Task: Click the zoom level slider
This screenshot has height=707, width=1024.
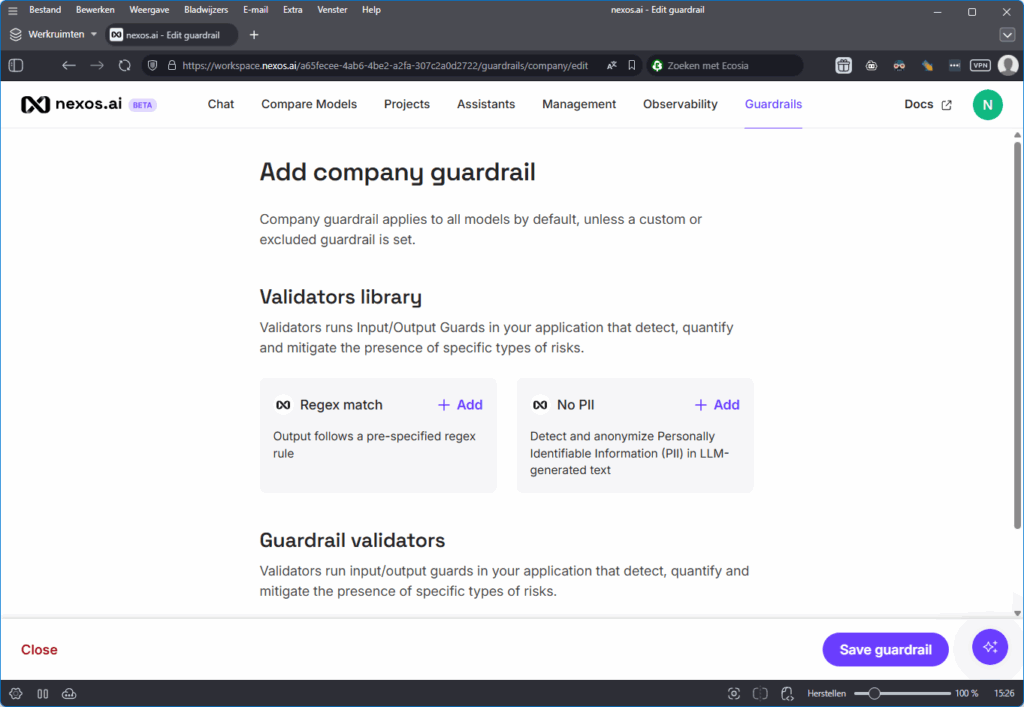Action: pos(874,693)
